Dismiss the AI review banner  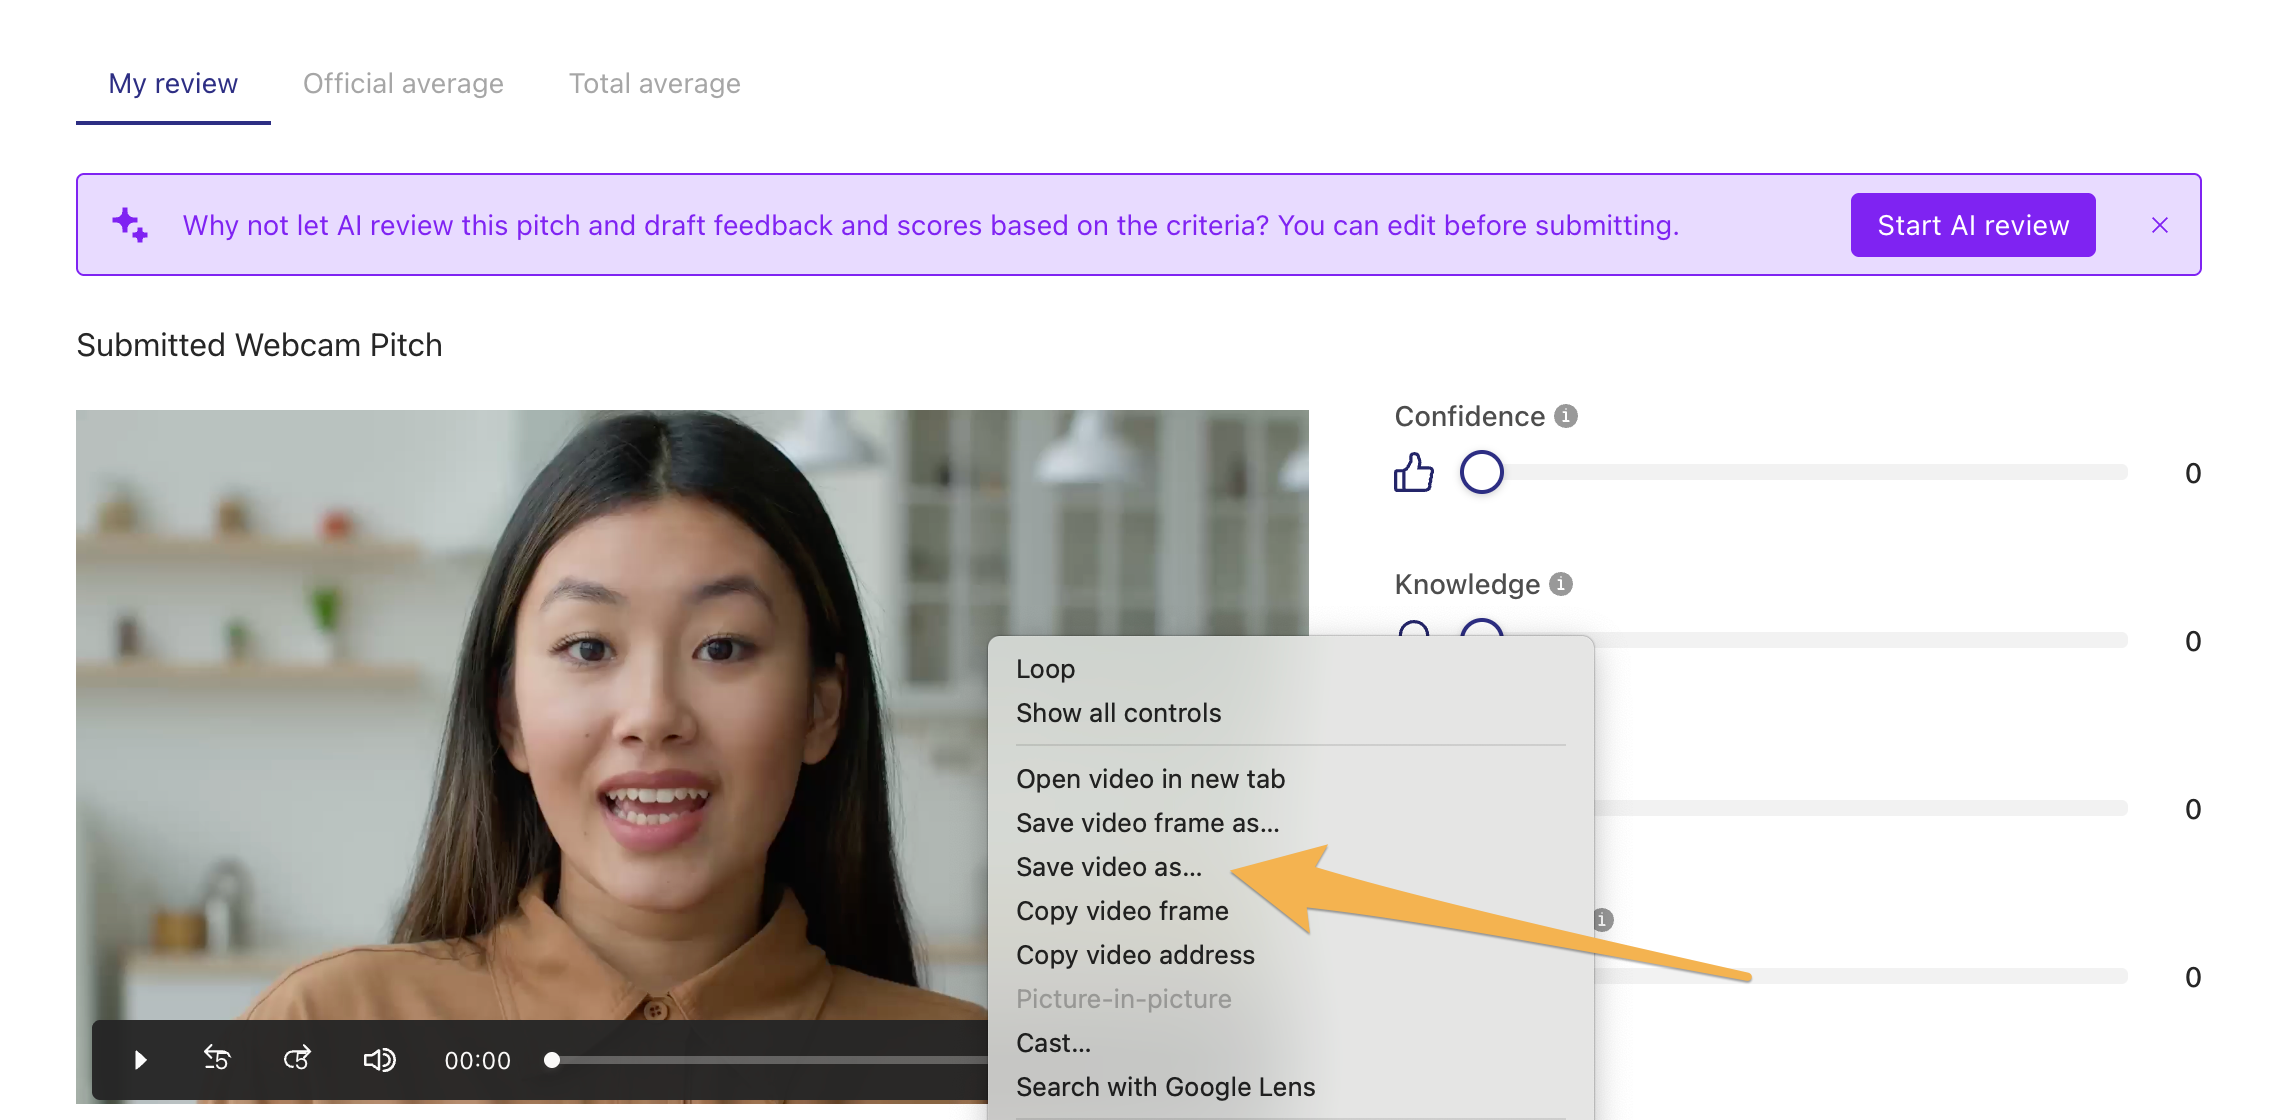pyautogui.click(x=2160, y=226)
